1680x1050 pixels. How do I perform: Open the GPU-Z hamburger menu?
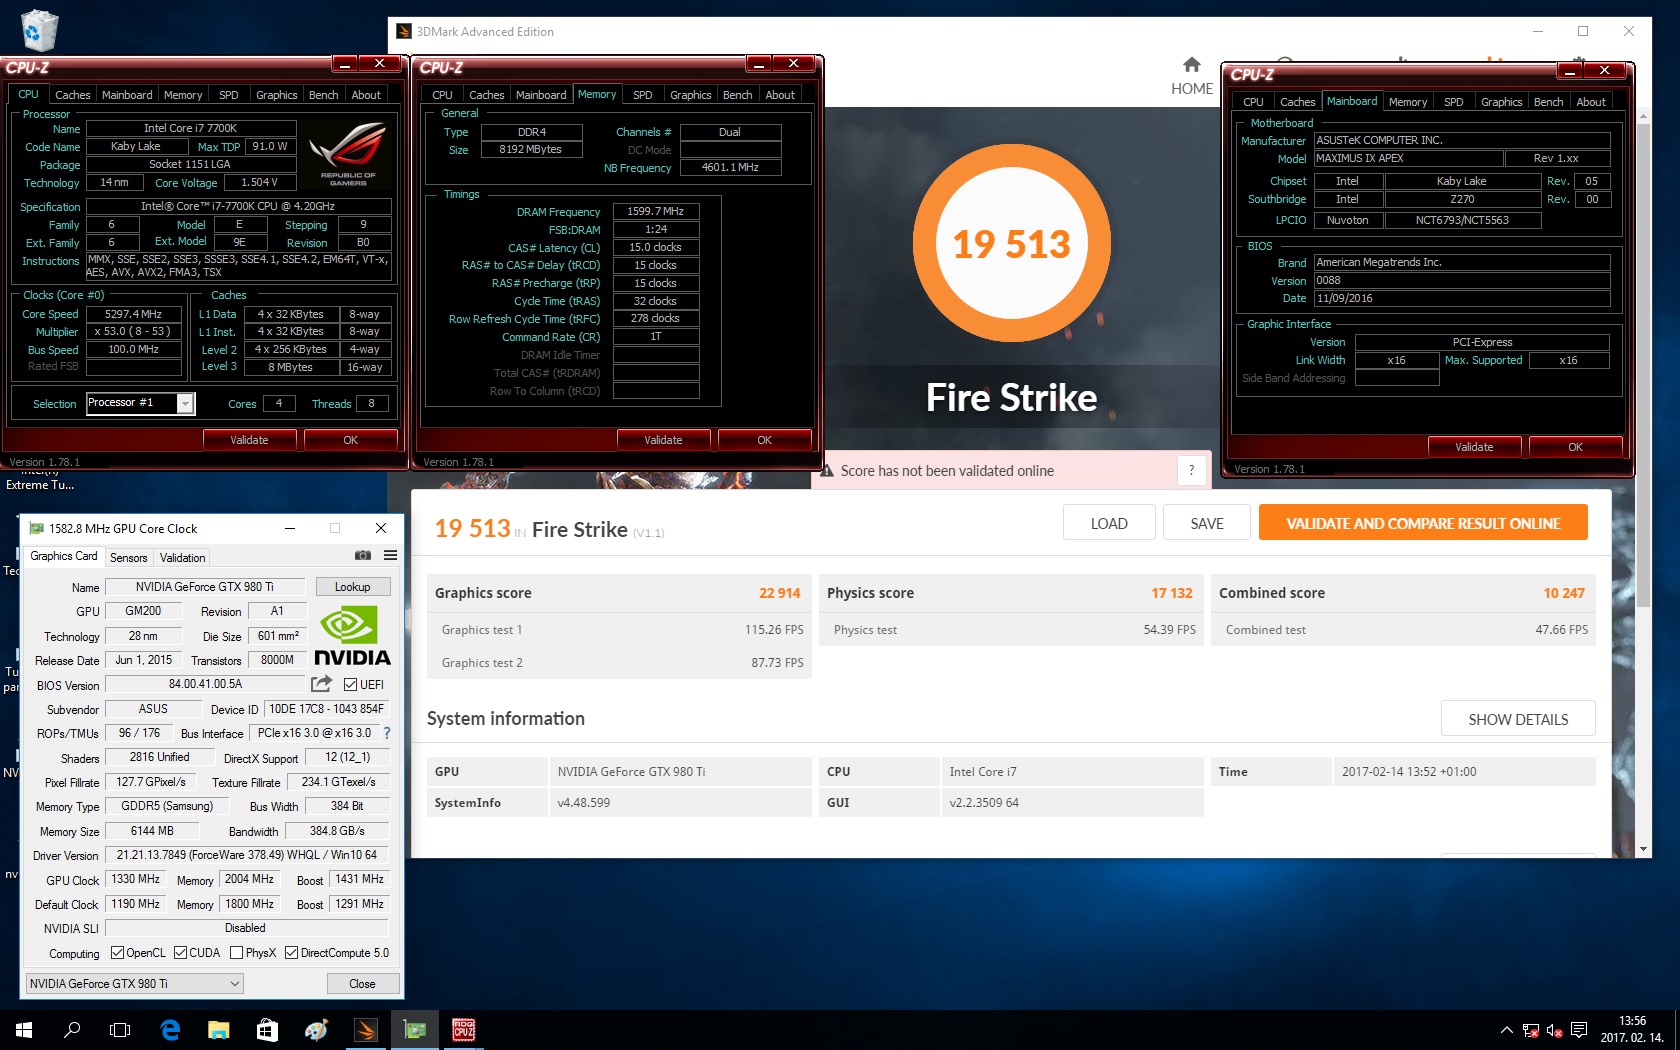click(390, 556)
